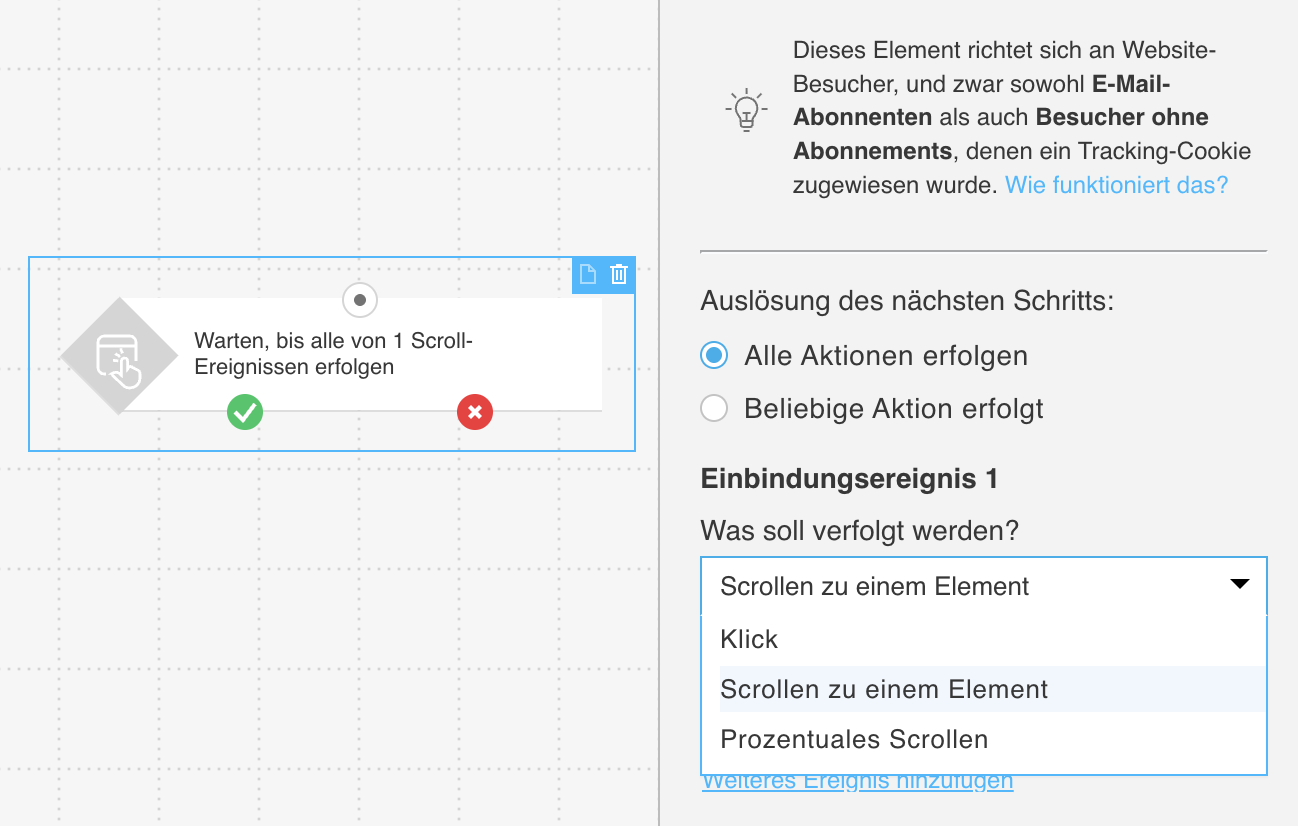
Task: Select Beliebige Aktion erfolgt
Action: [714, 408]
